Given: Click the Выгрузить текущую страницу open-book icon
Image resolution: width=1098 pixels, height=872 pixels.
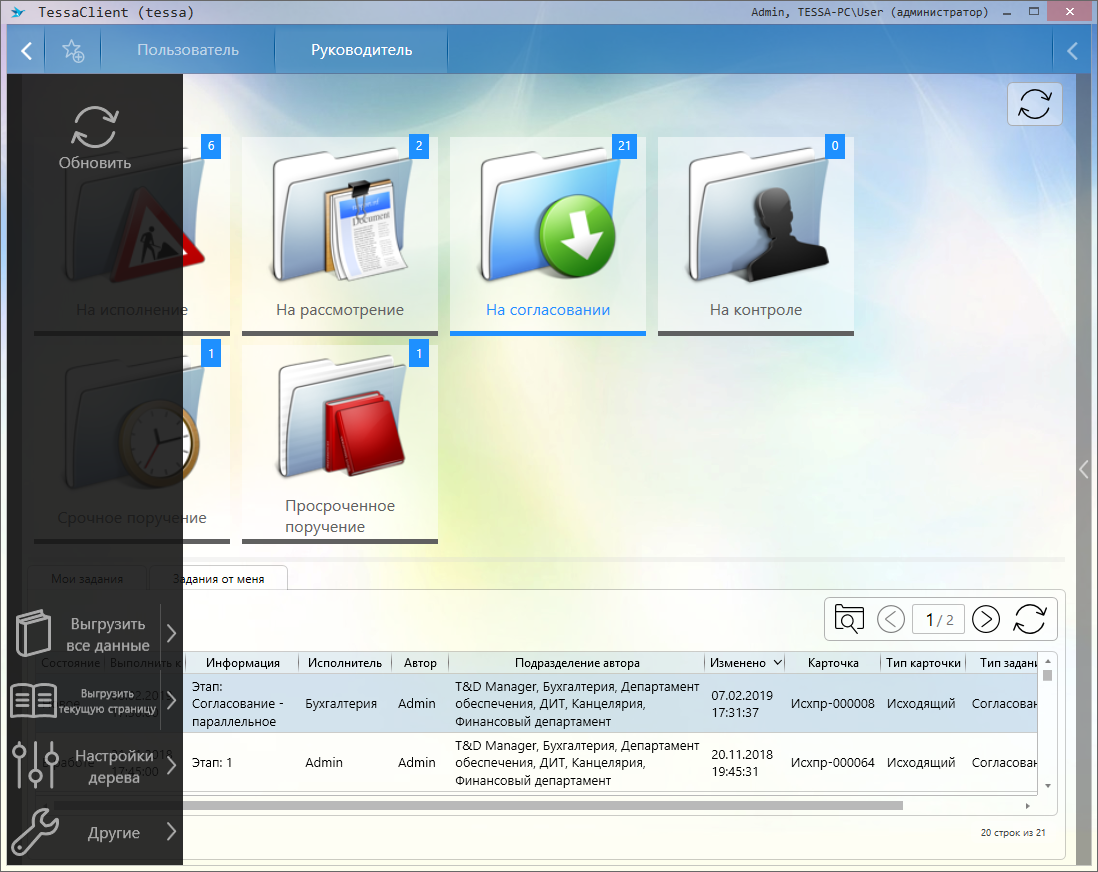Looking at the screenshot, I should (34, 700).
